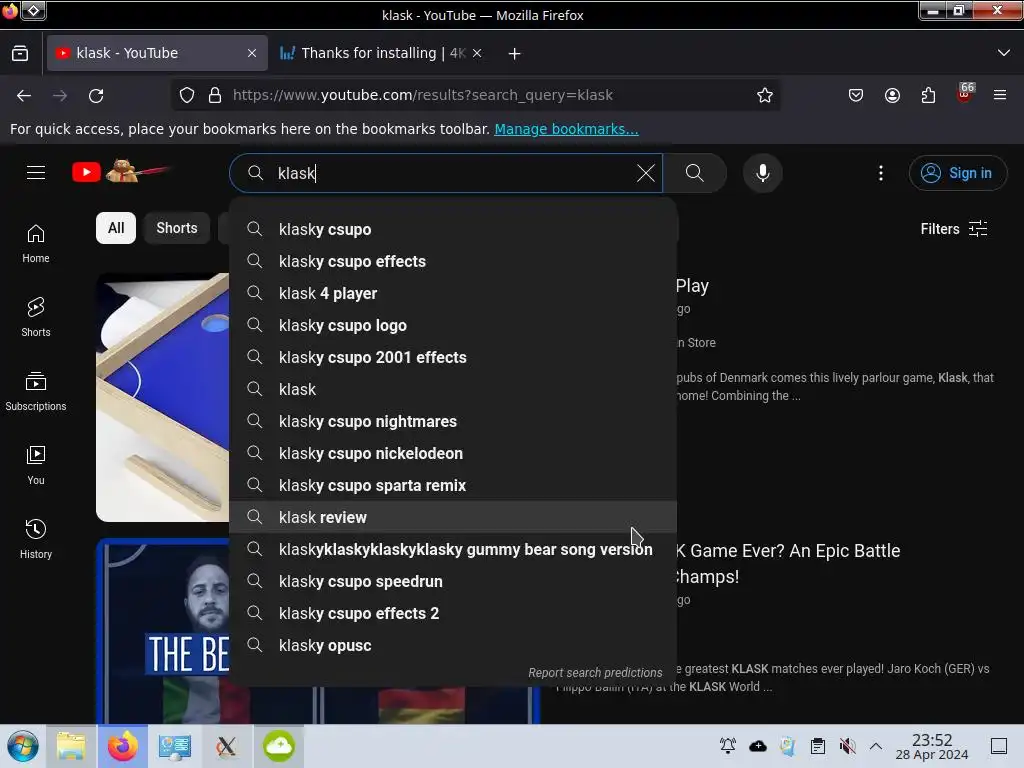Start voice search with microphone icon
Screen dimensions: 1024x768
(x=762, y=173)
